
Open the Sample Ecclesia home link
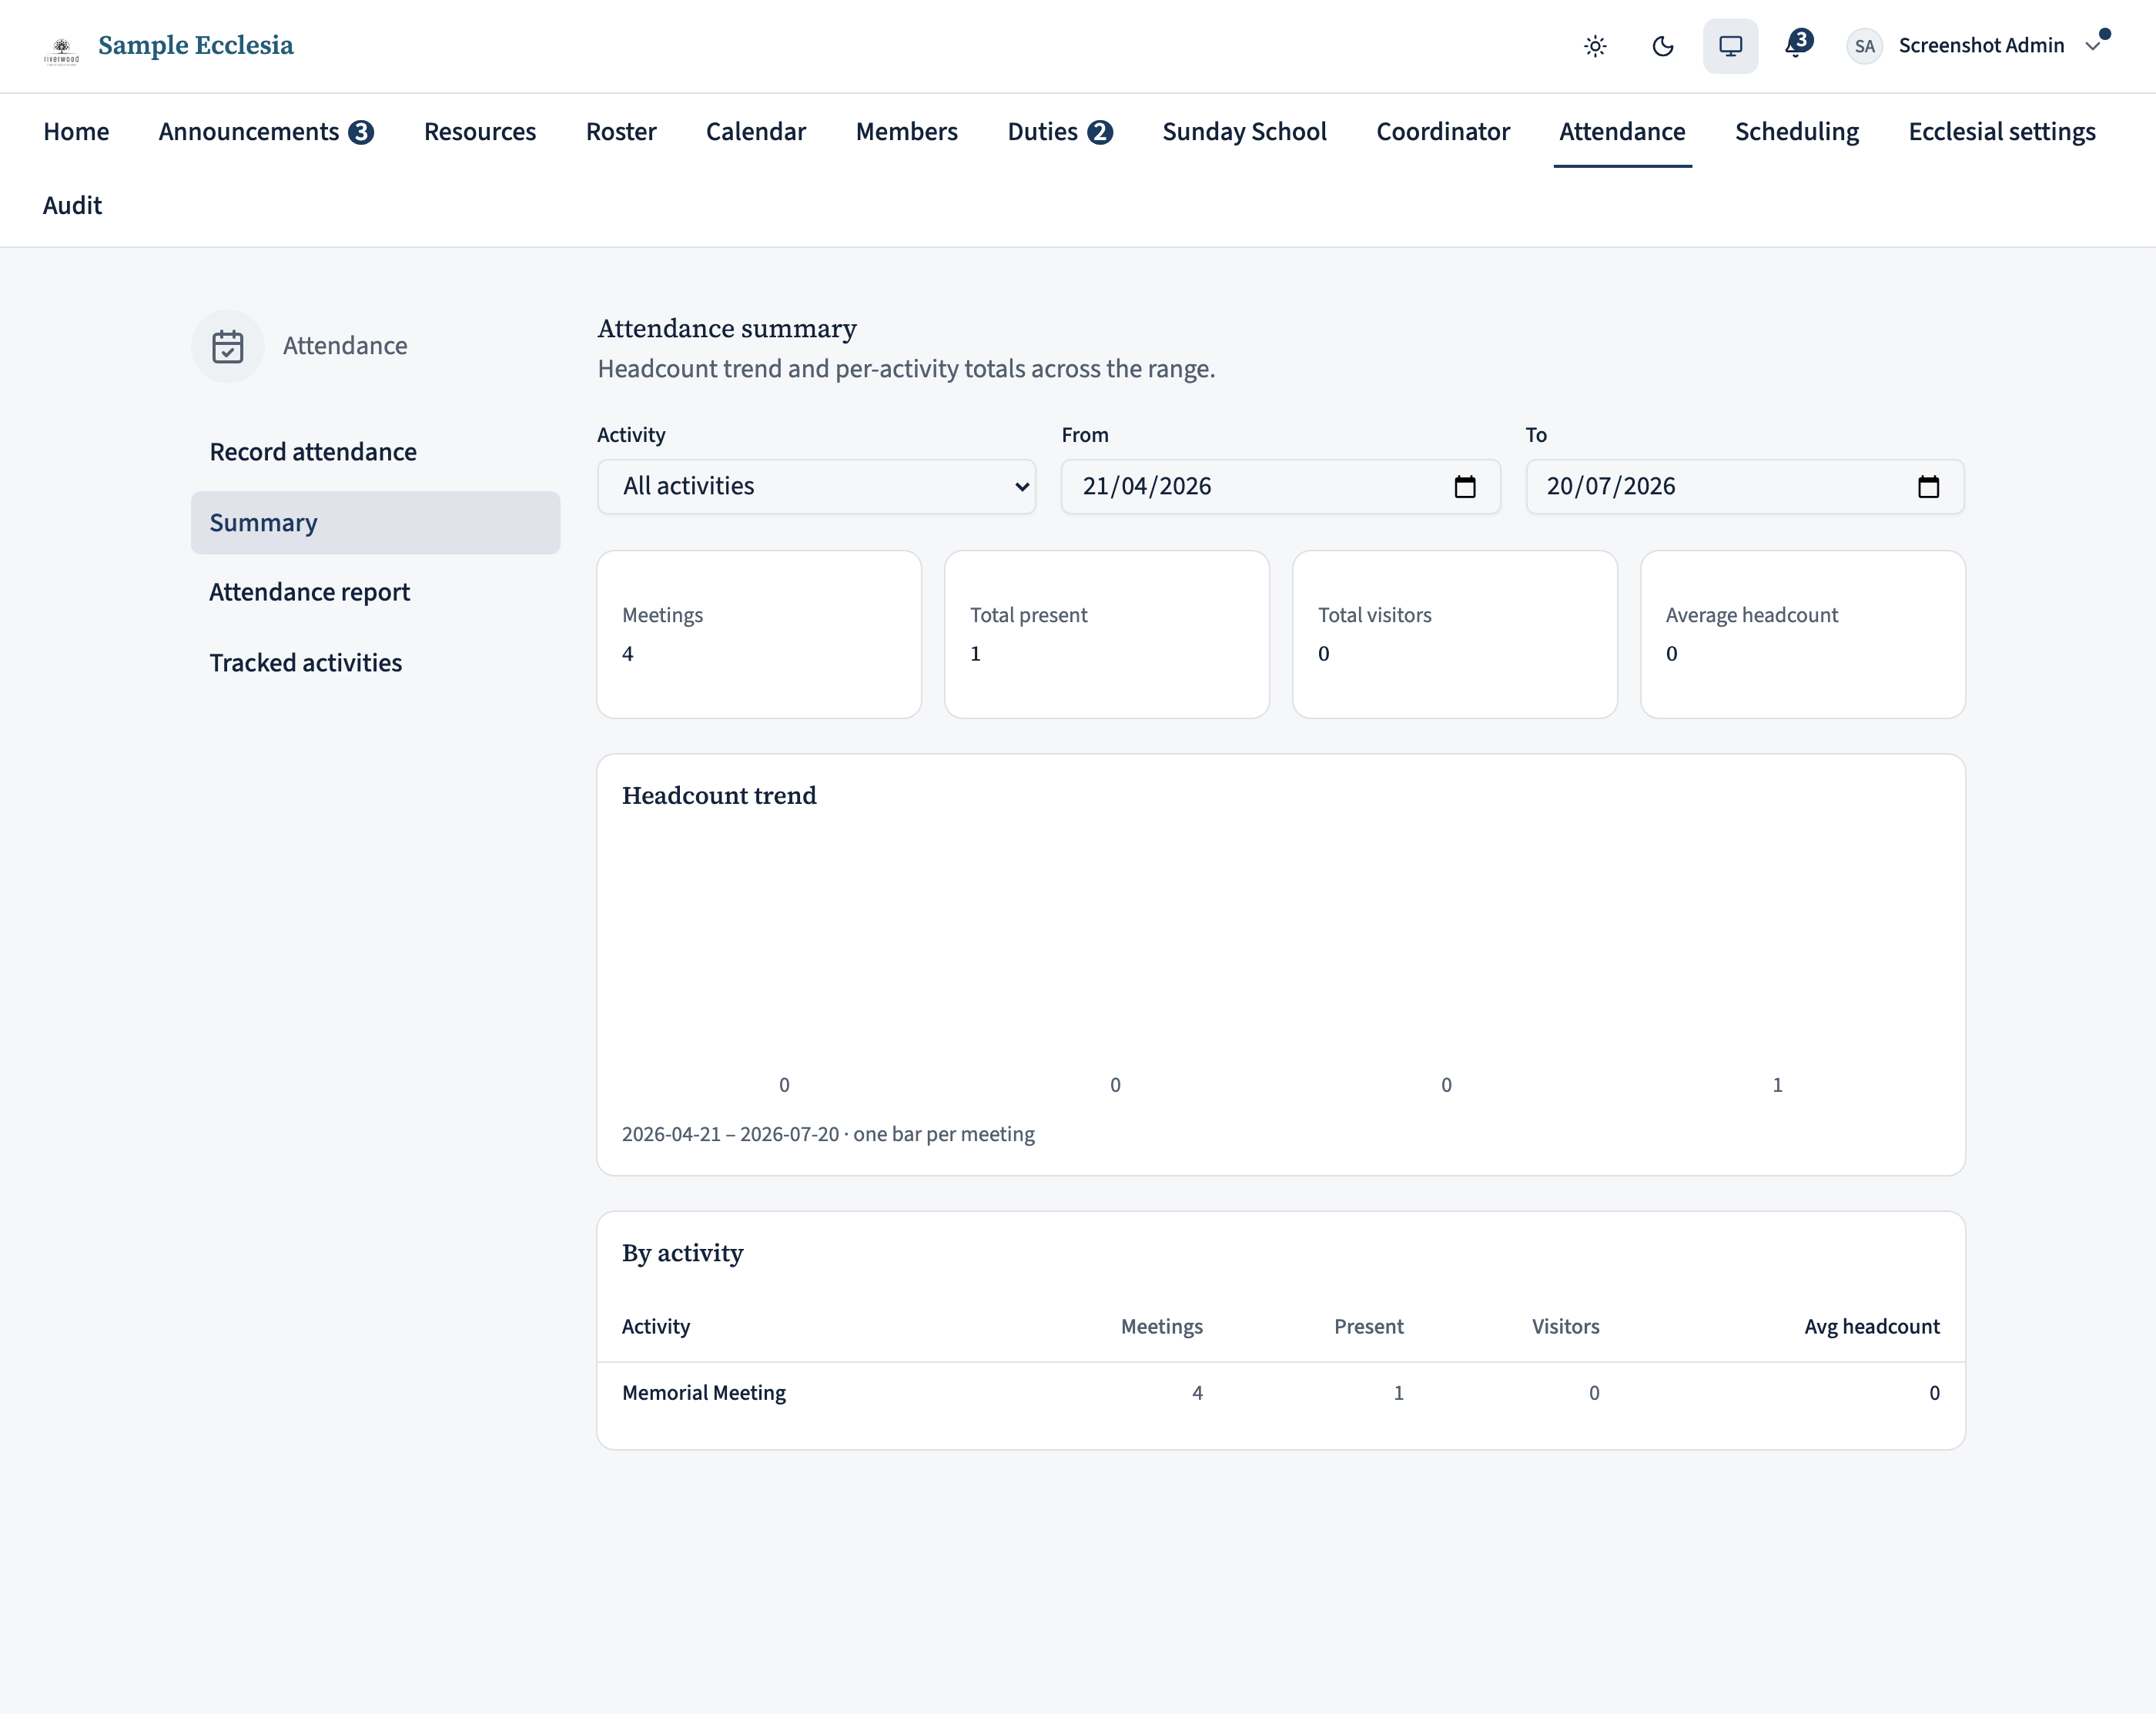(x=196, y=45)
